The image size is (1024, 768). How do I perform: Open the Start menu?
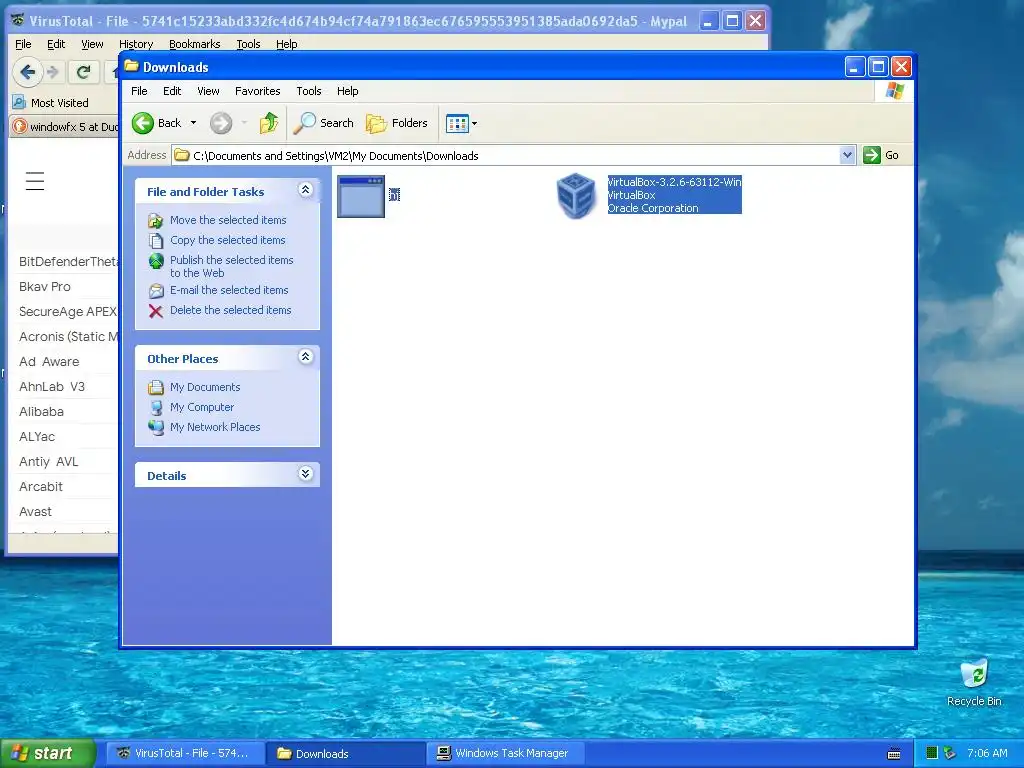pos(48,754)
